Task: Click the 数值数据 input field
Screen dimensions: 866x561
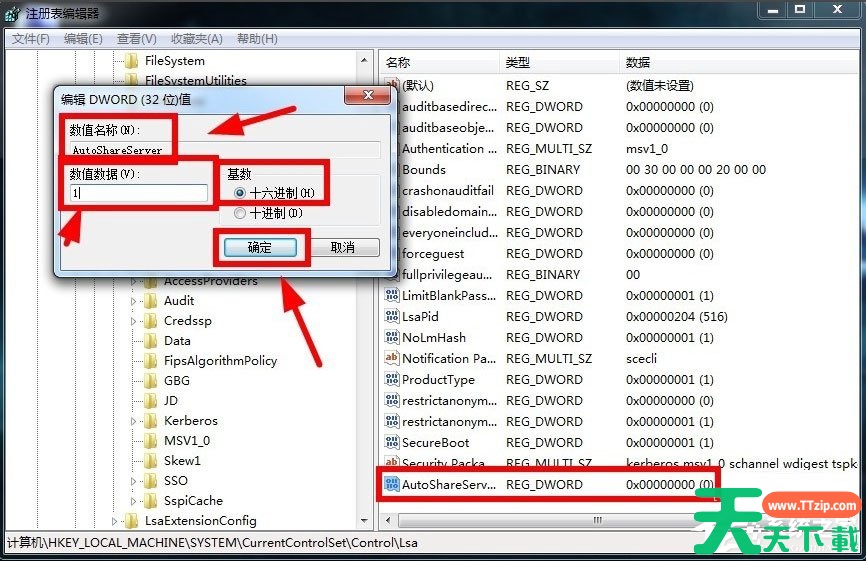Action: 138,193
